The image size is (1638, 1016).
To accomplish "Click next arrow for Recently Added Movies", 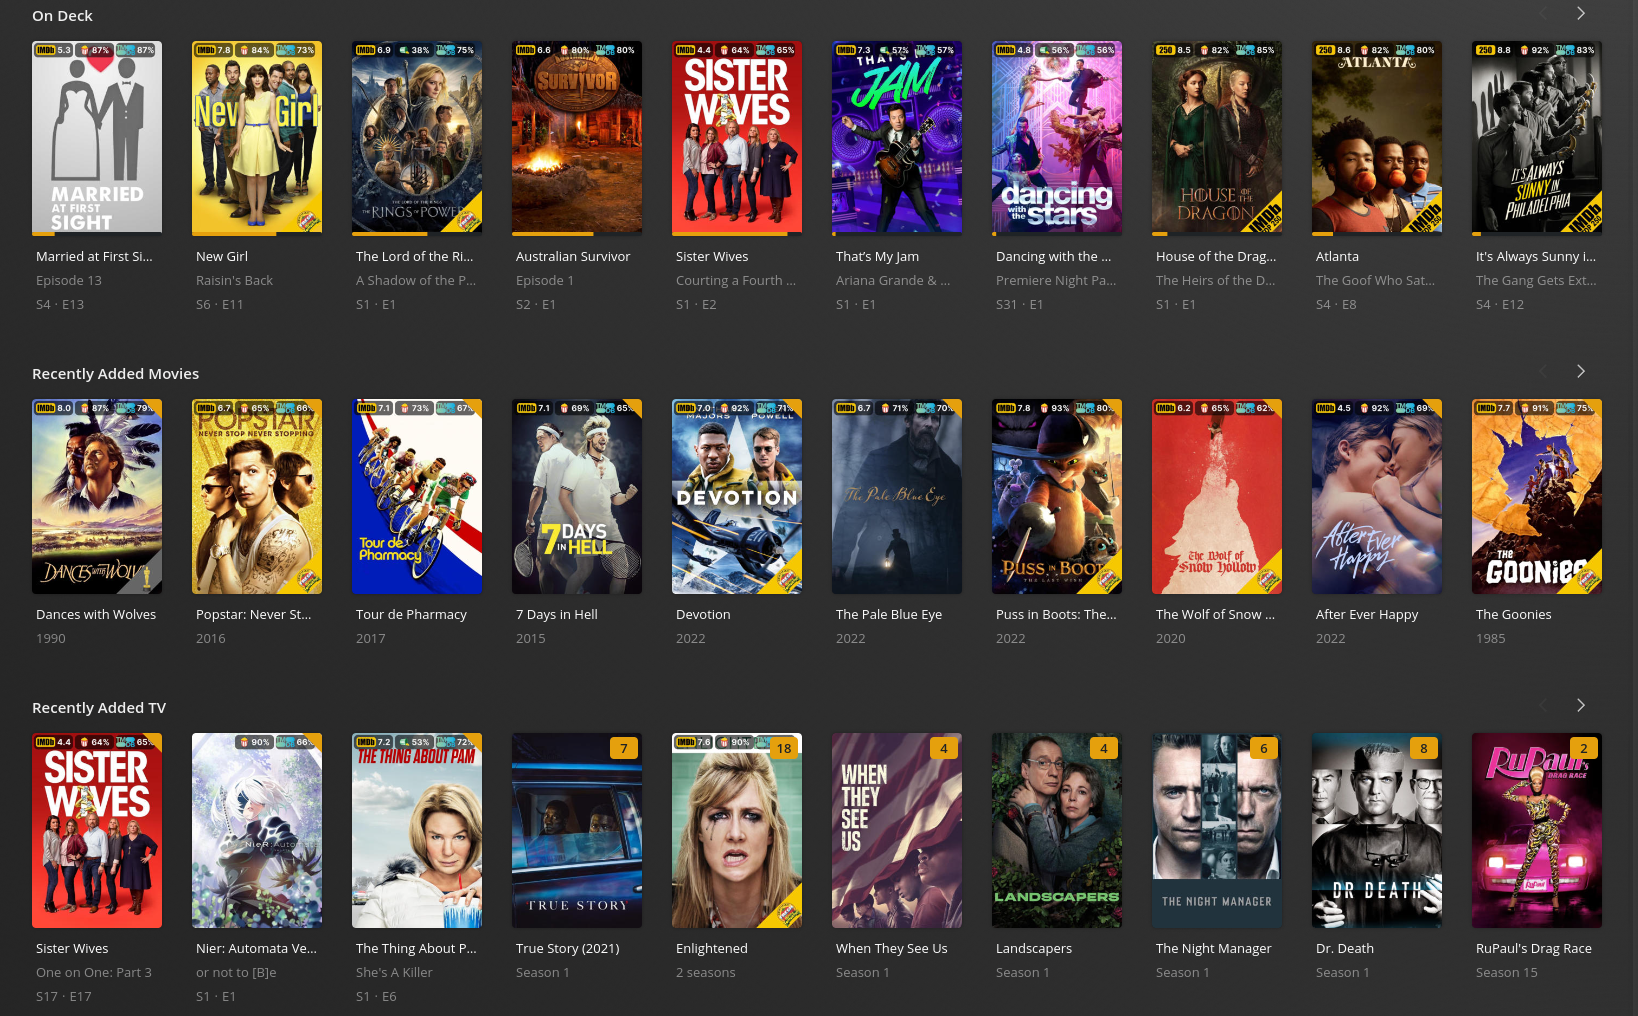I will pos(1580,372).
